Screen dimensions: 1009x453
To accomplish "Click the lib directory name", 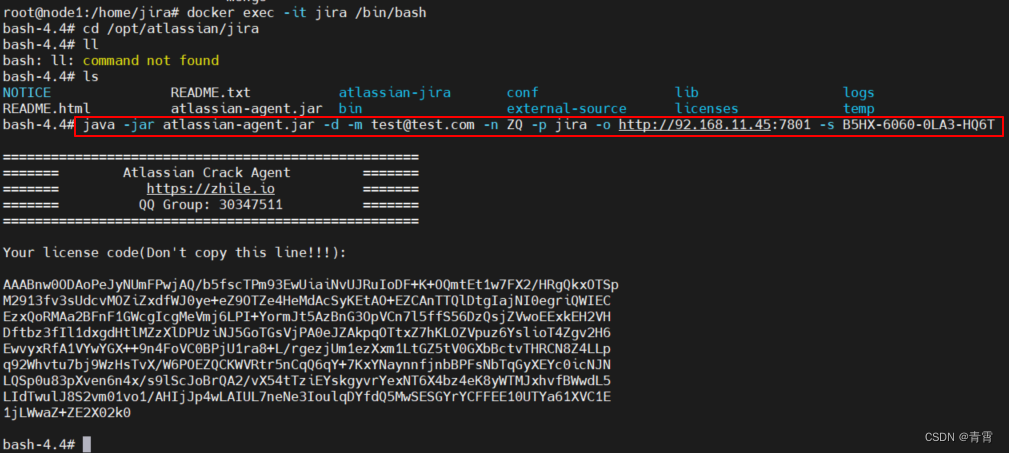I will 687,93.
